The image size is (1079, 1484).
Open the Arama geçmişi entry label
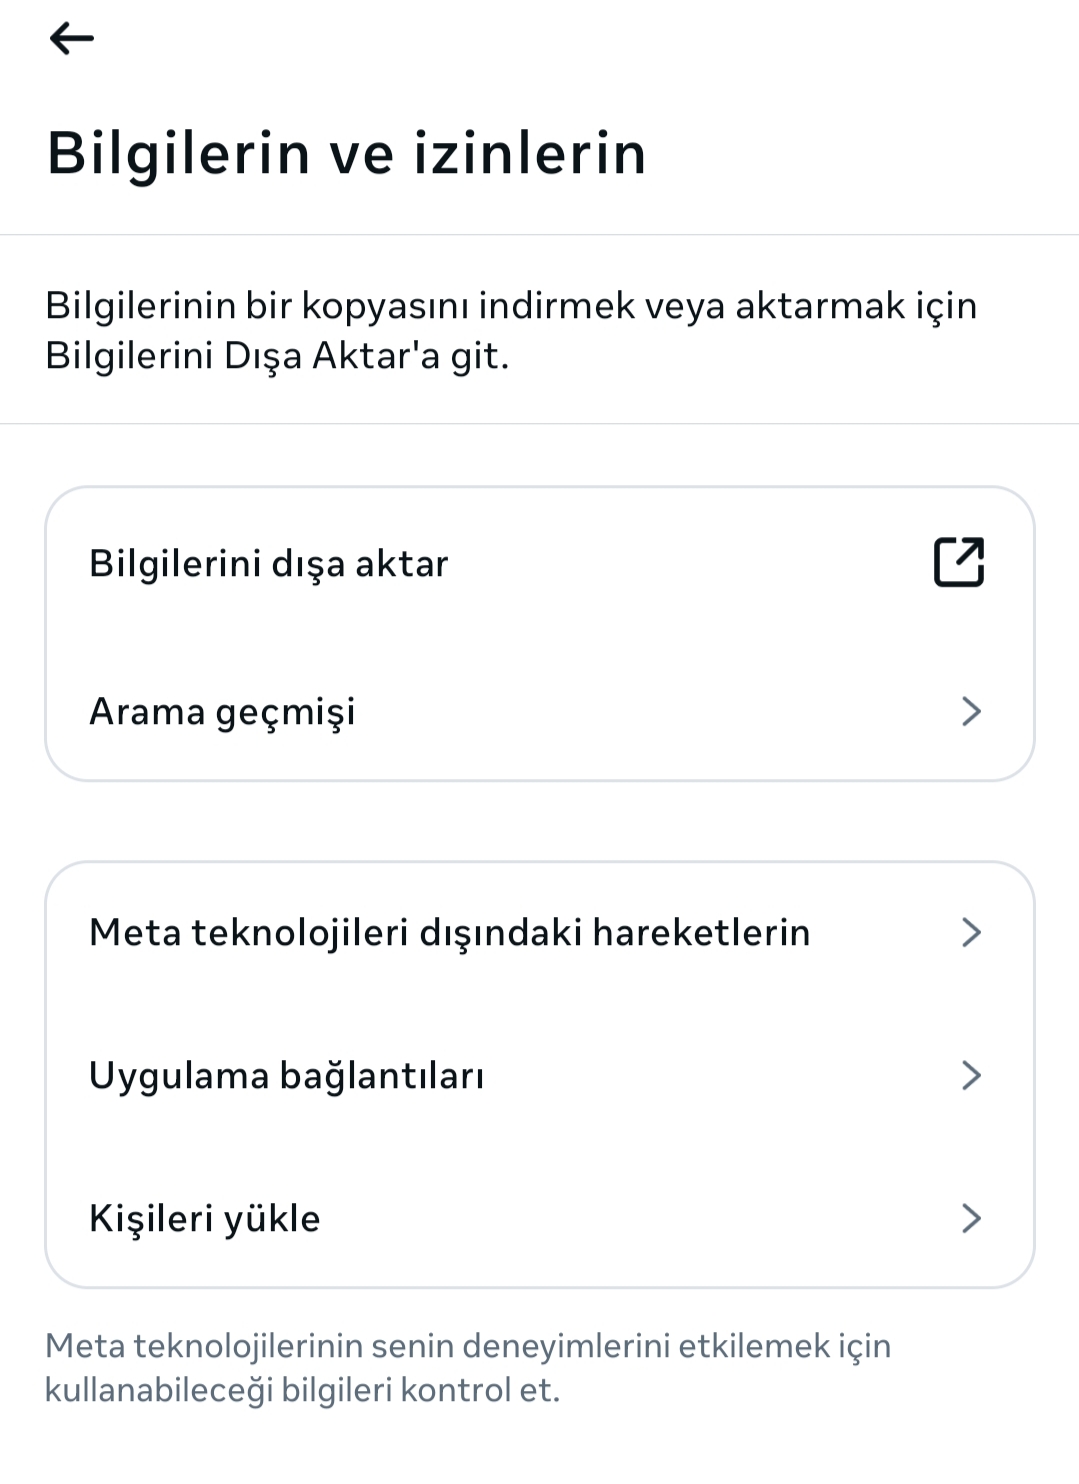coord(222,712)
